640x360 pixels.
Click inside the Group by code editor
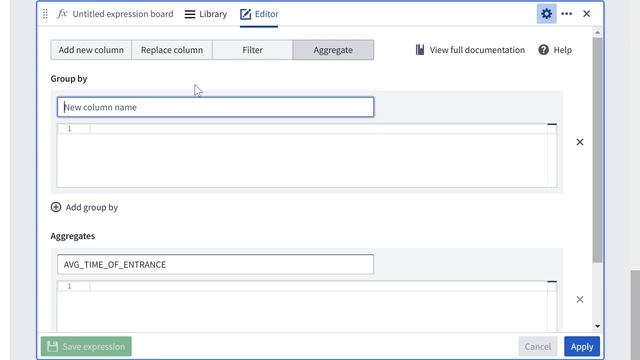click(307, 156)
